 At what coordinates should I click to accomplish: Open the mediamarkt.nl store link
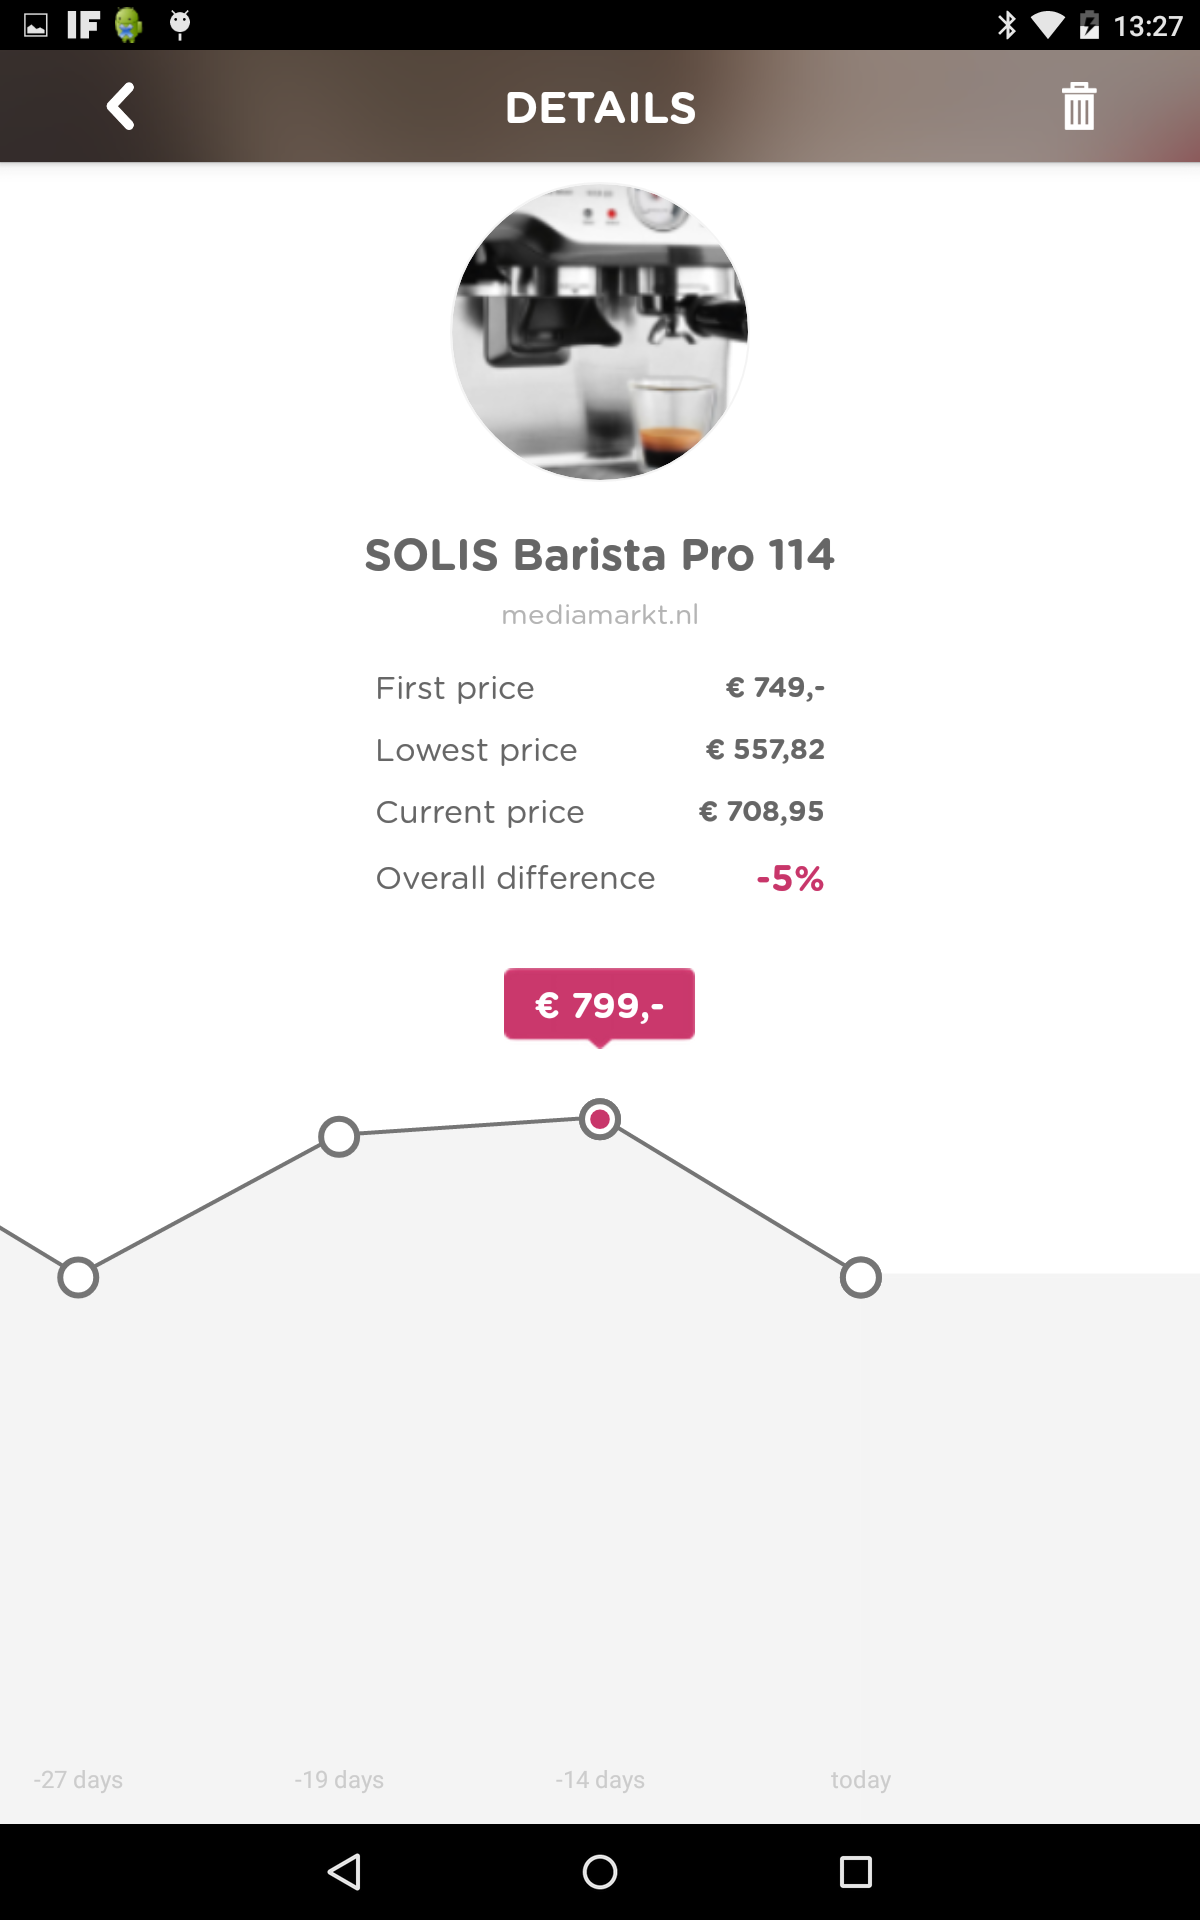(600, 614)
